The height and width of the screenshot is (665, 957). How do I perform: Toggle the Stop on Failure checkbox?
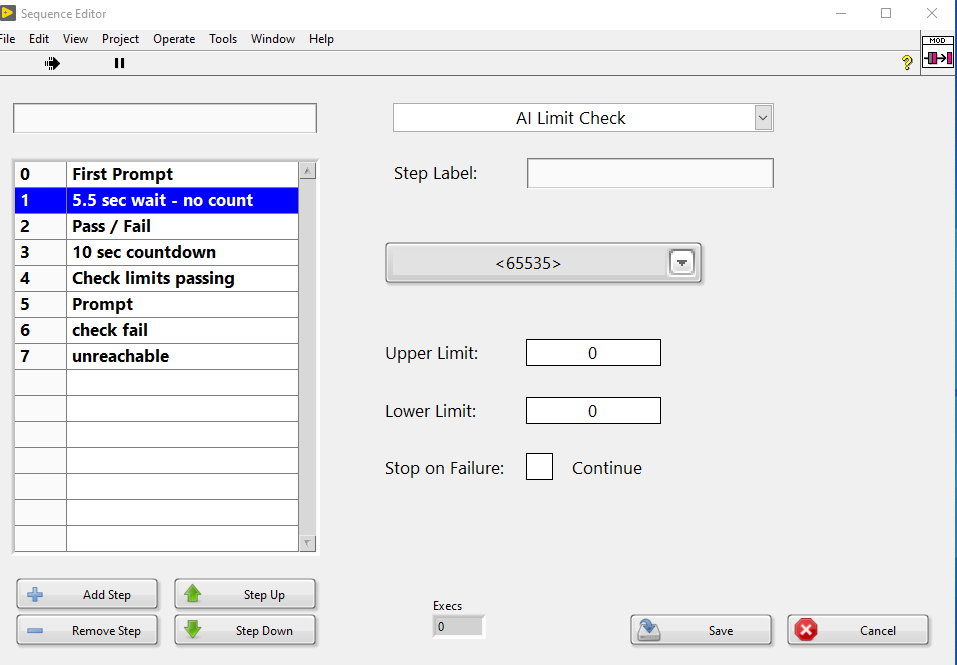539,466
